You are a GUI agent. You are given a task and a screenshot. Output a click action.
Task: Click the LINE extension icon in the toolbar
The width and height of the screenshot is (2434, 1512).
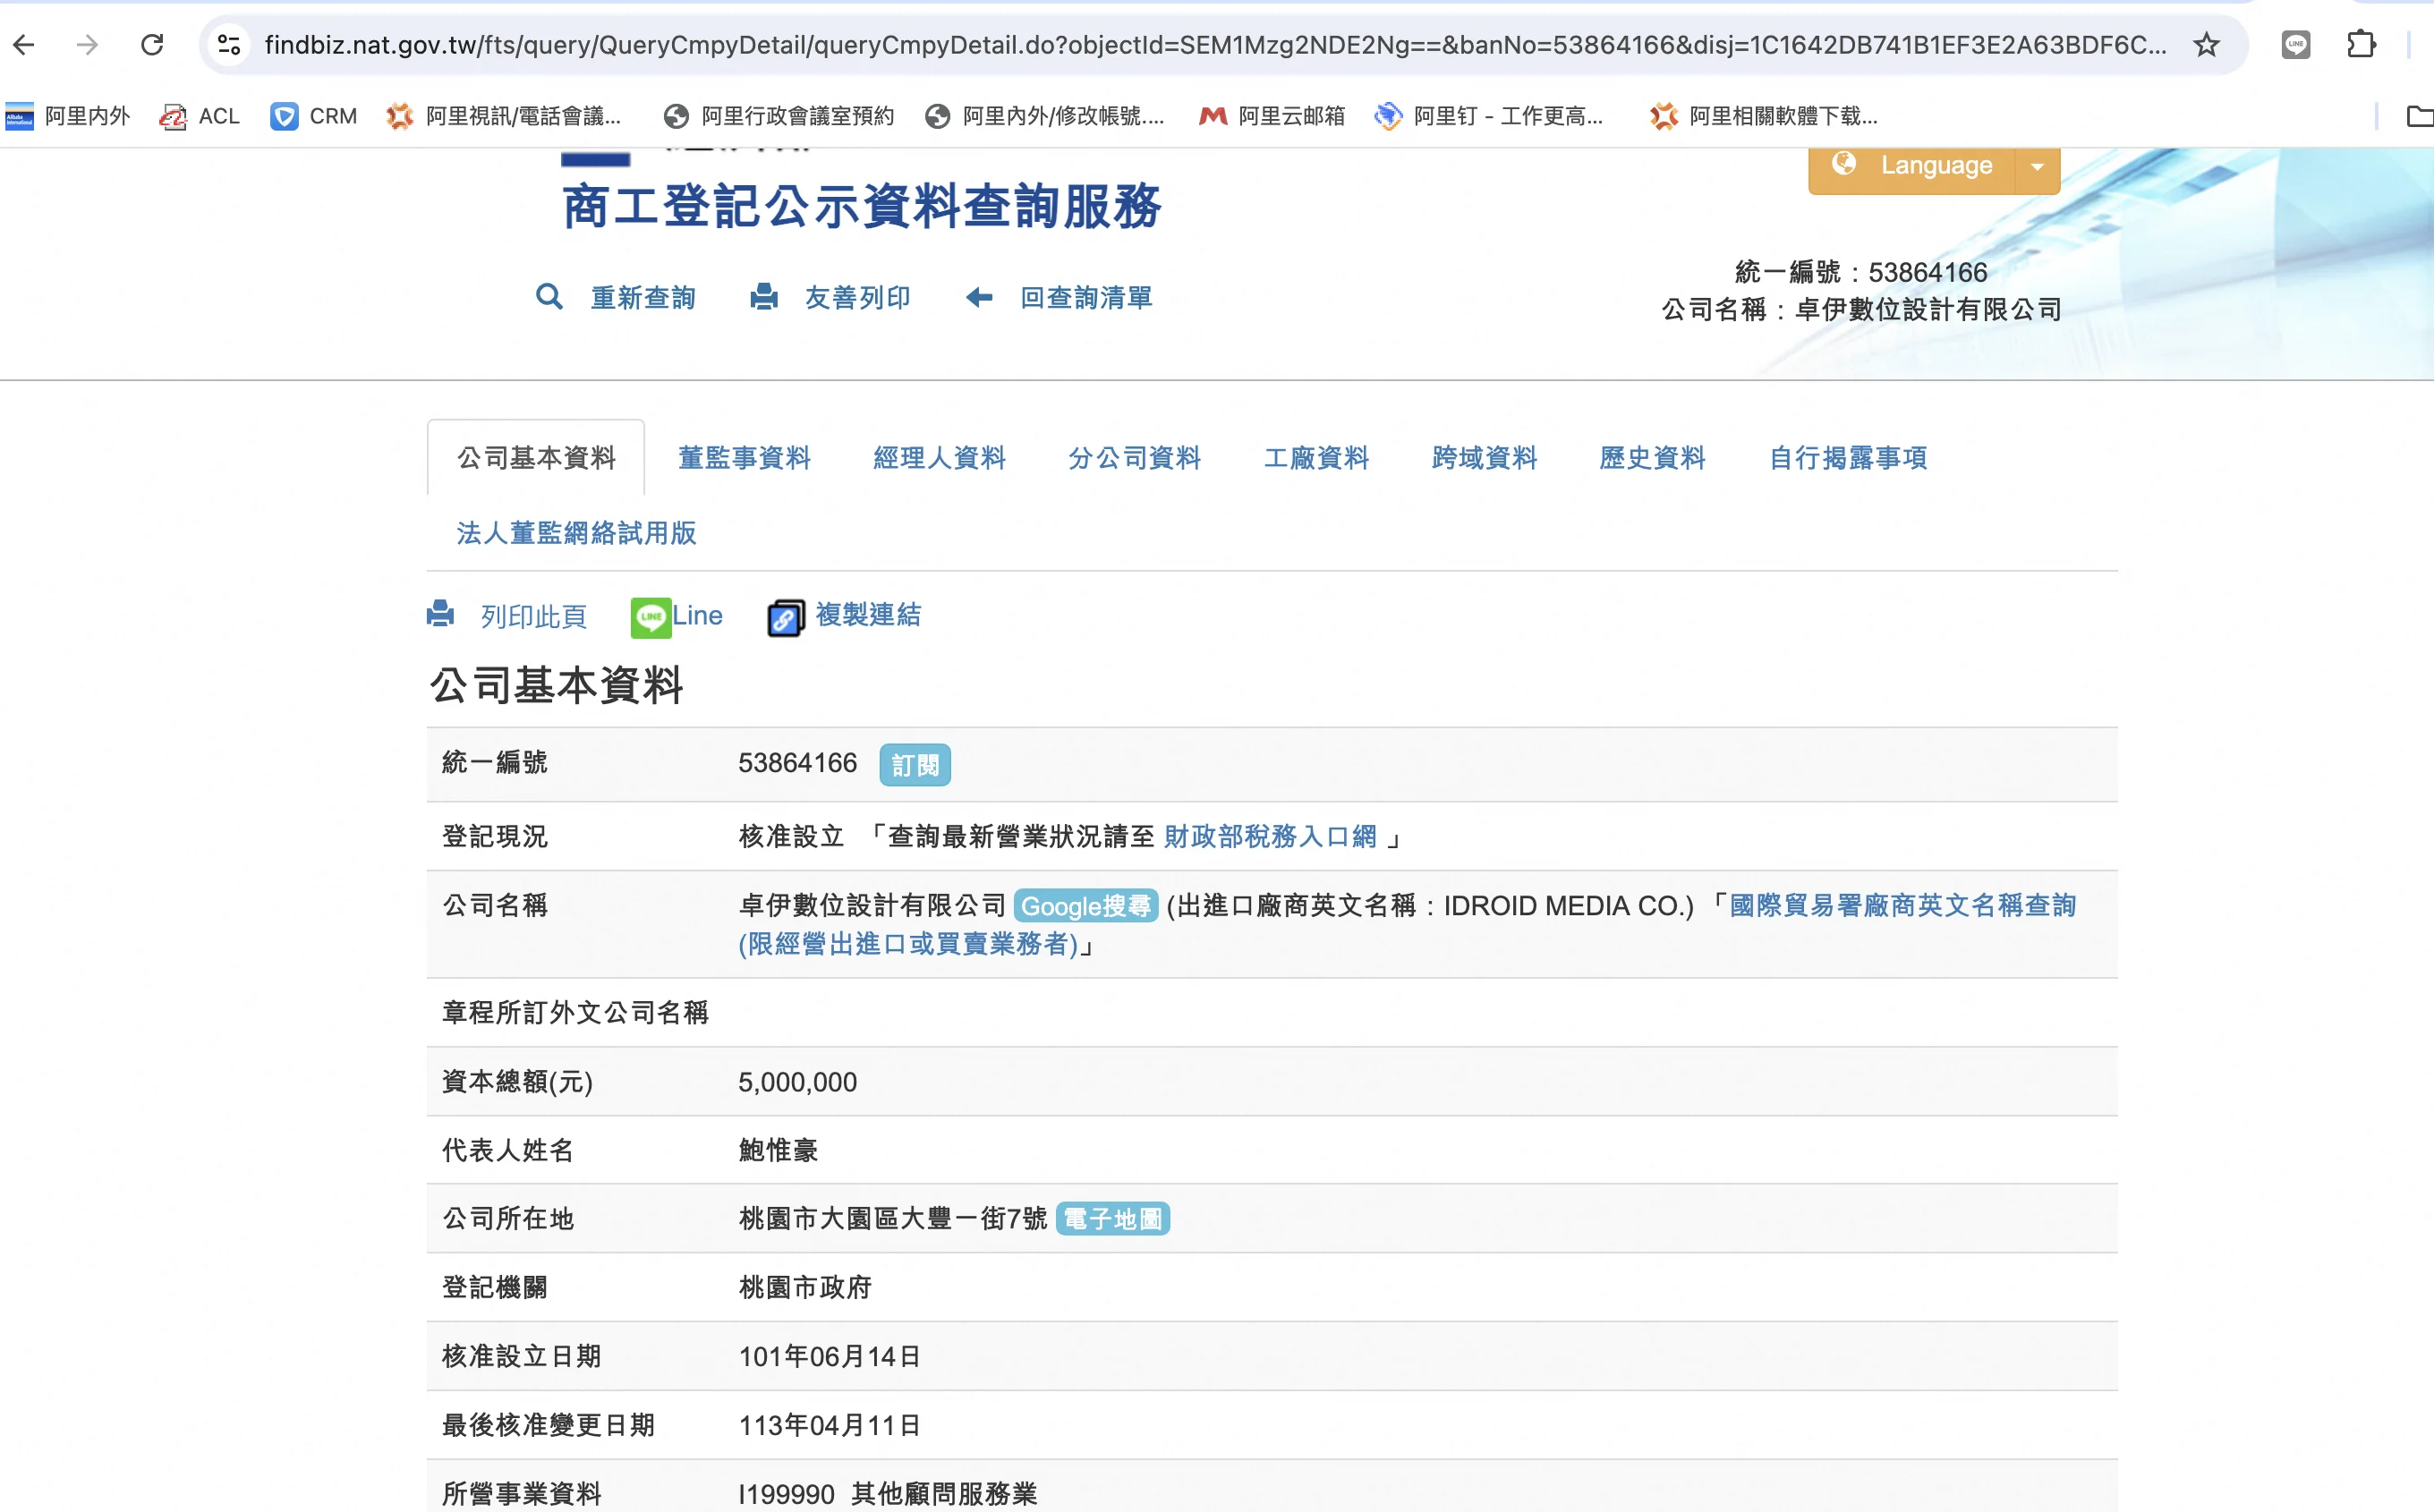(2295, 44)
